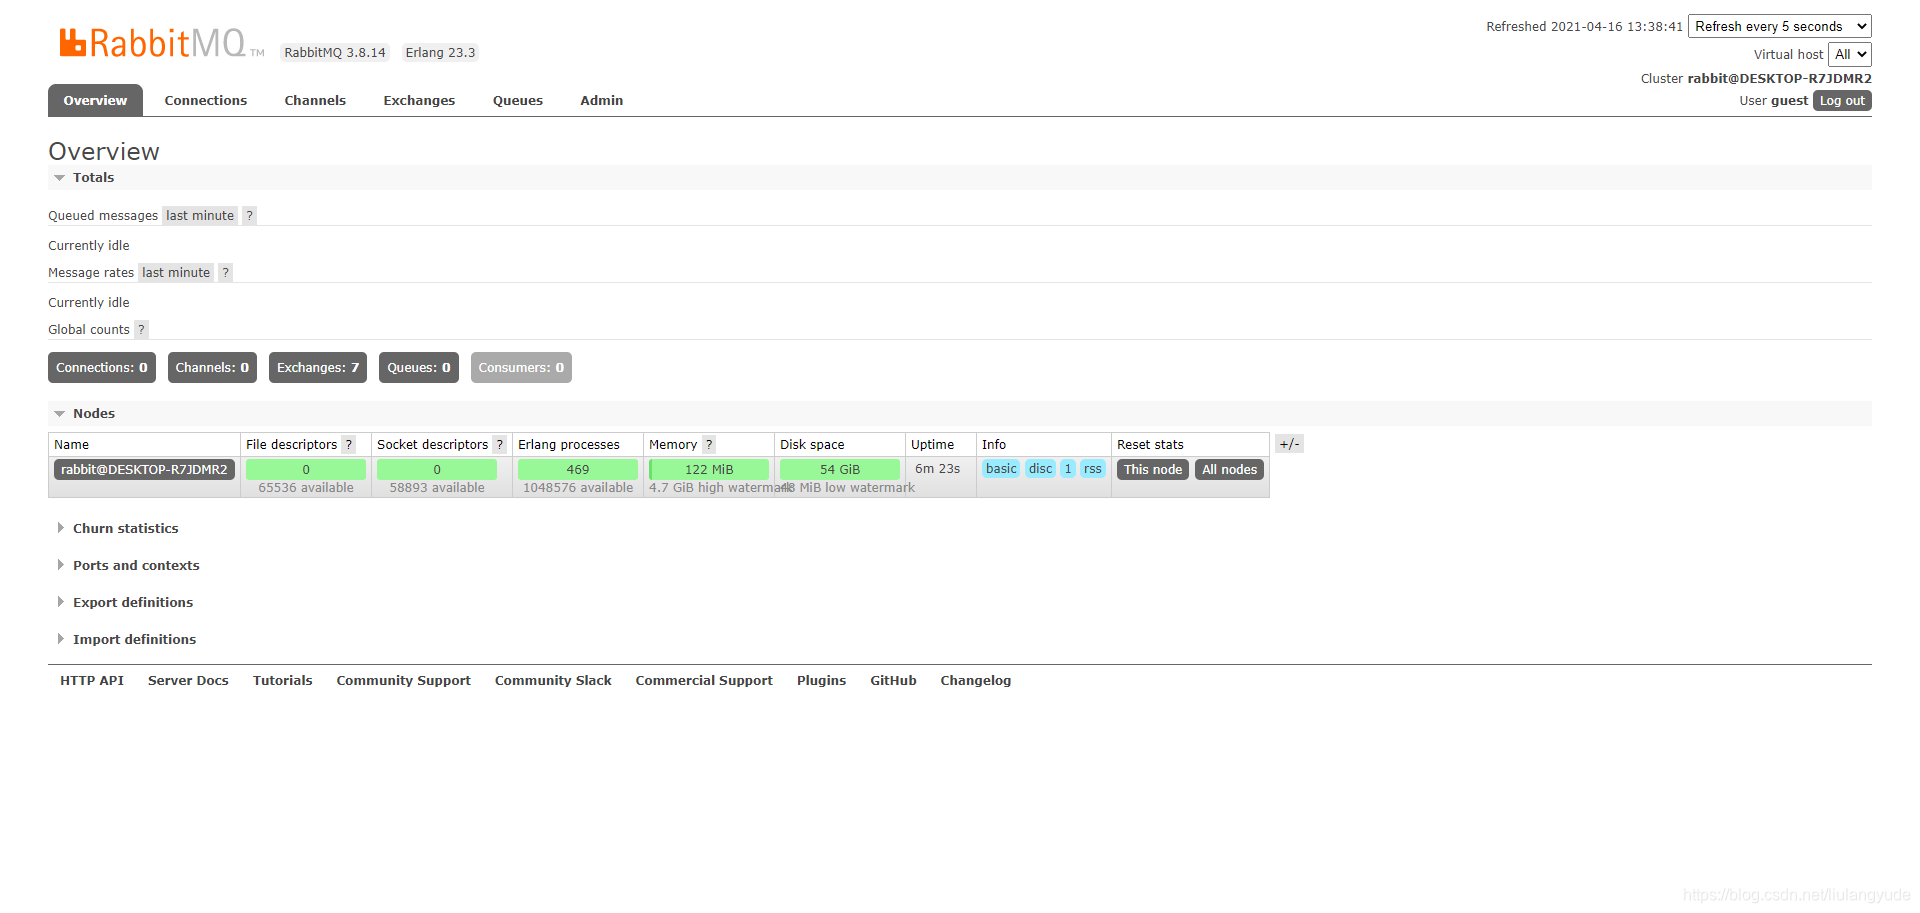Expand Import definitions section

[134, 640]
